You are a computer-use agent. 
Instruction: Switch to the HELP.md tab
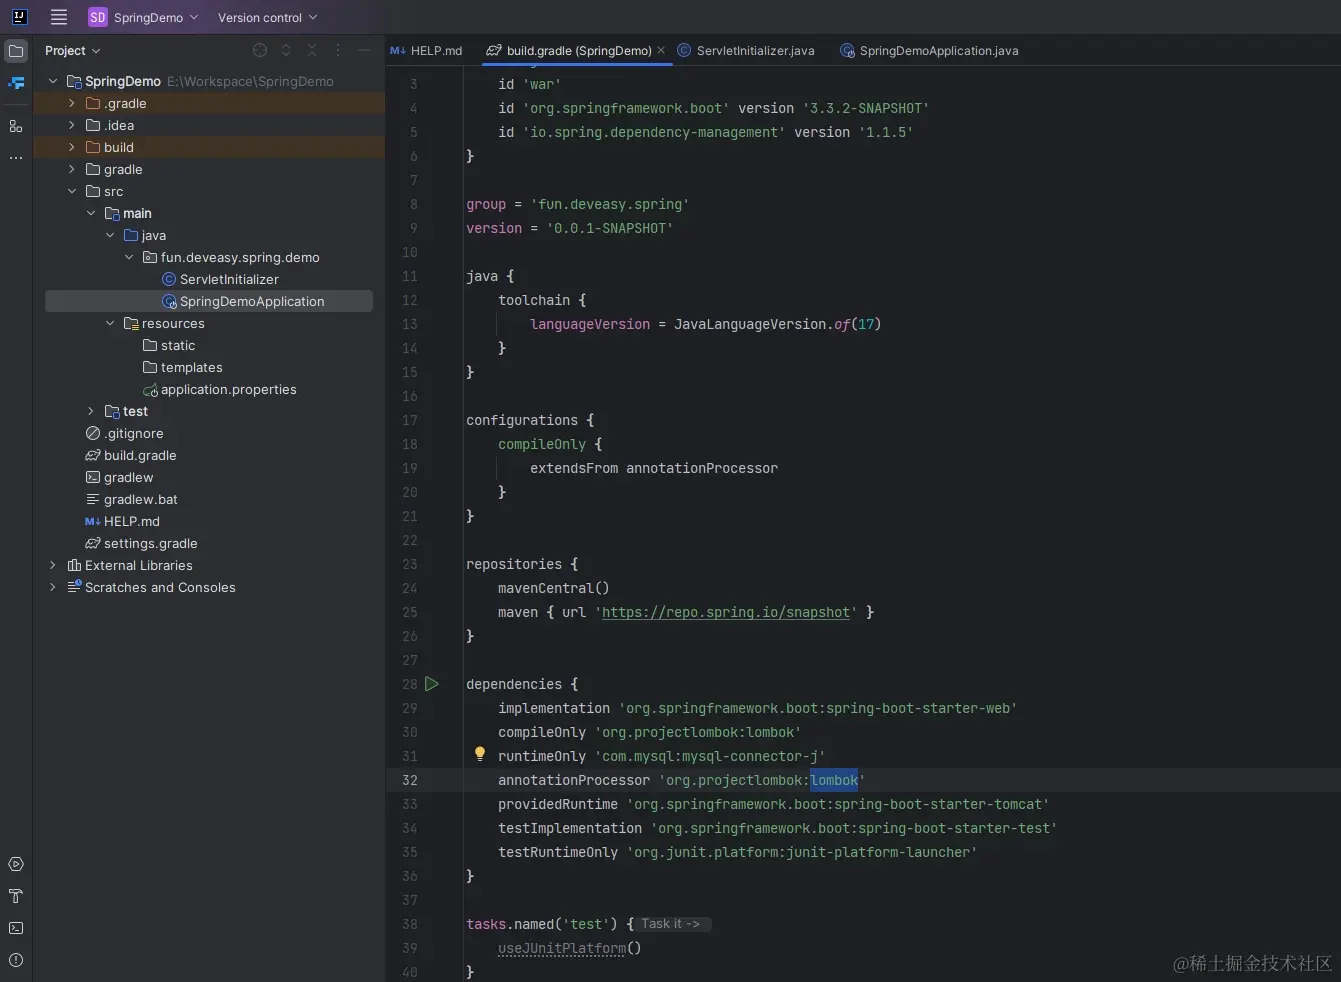point(427,51)
